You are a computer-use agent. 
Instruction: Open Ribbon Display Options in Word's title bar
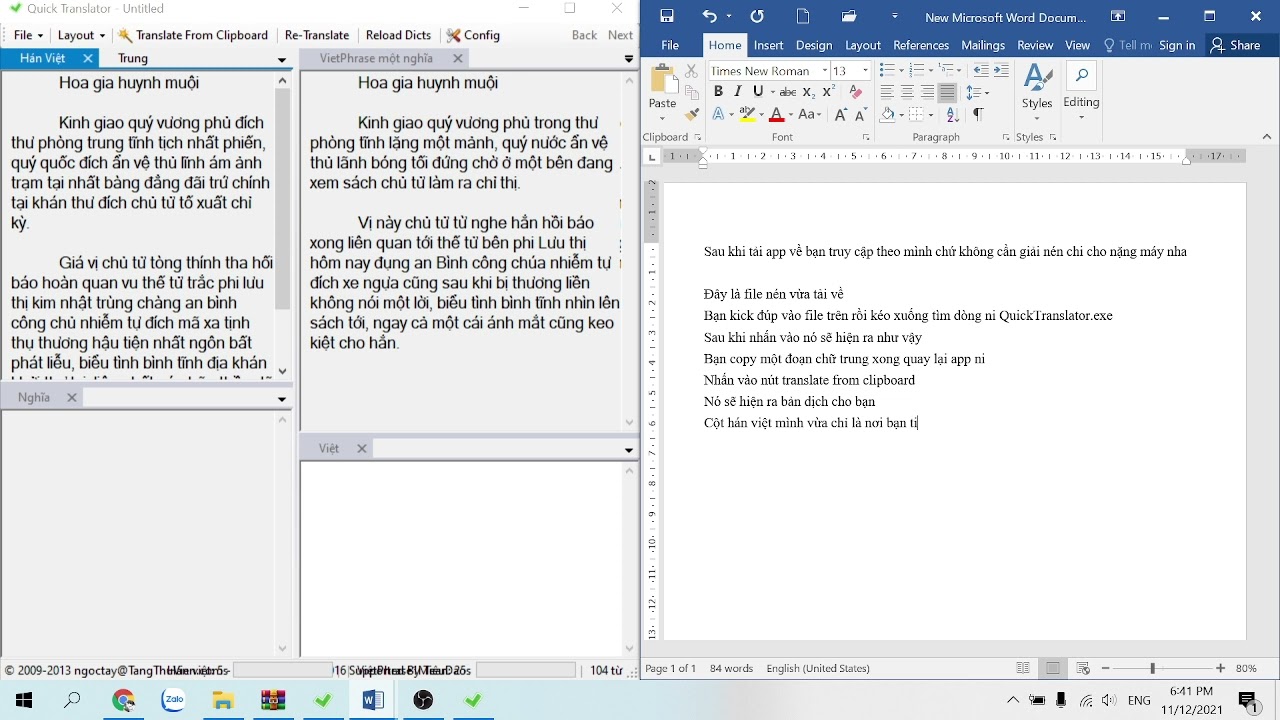(x=1118, y=16)
